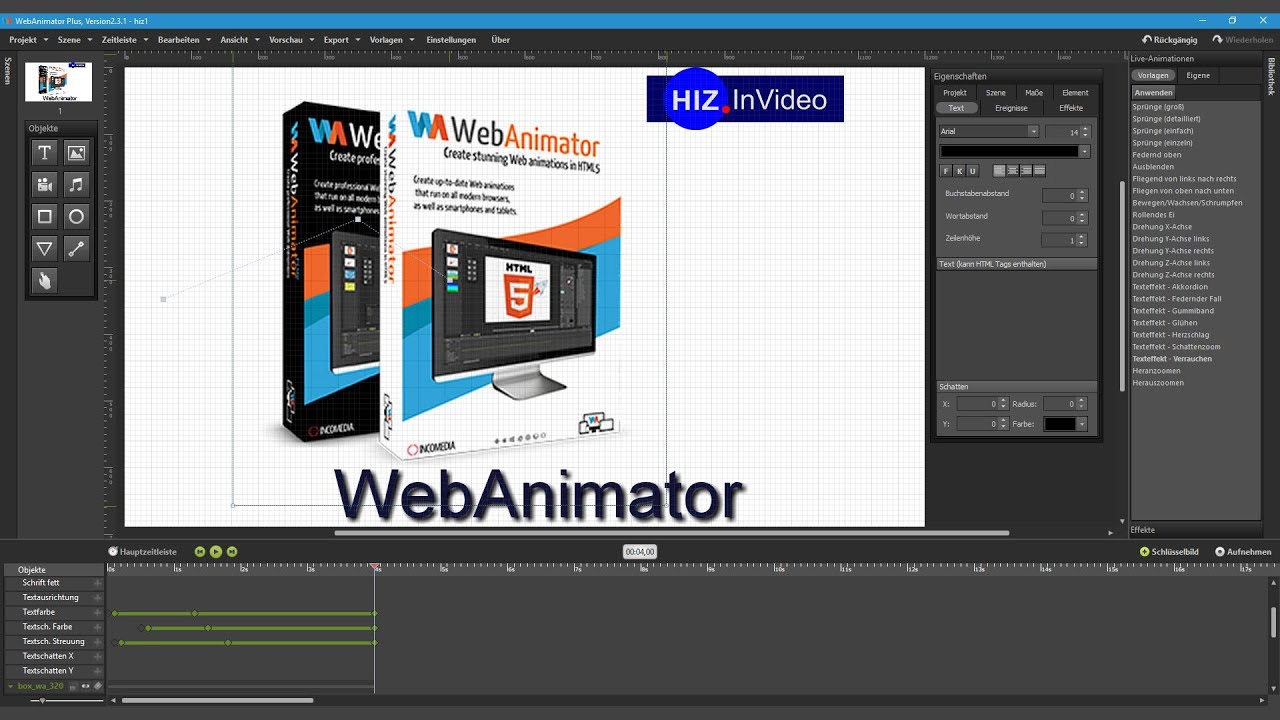The image size is (1280, 720).
Task: Open the Ansicht menu
Action: pyautogui.click(x=234, y=40)
